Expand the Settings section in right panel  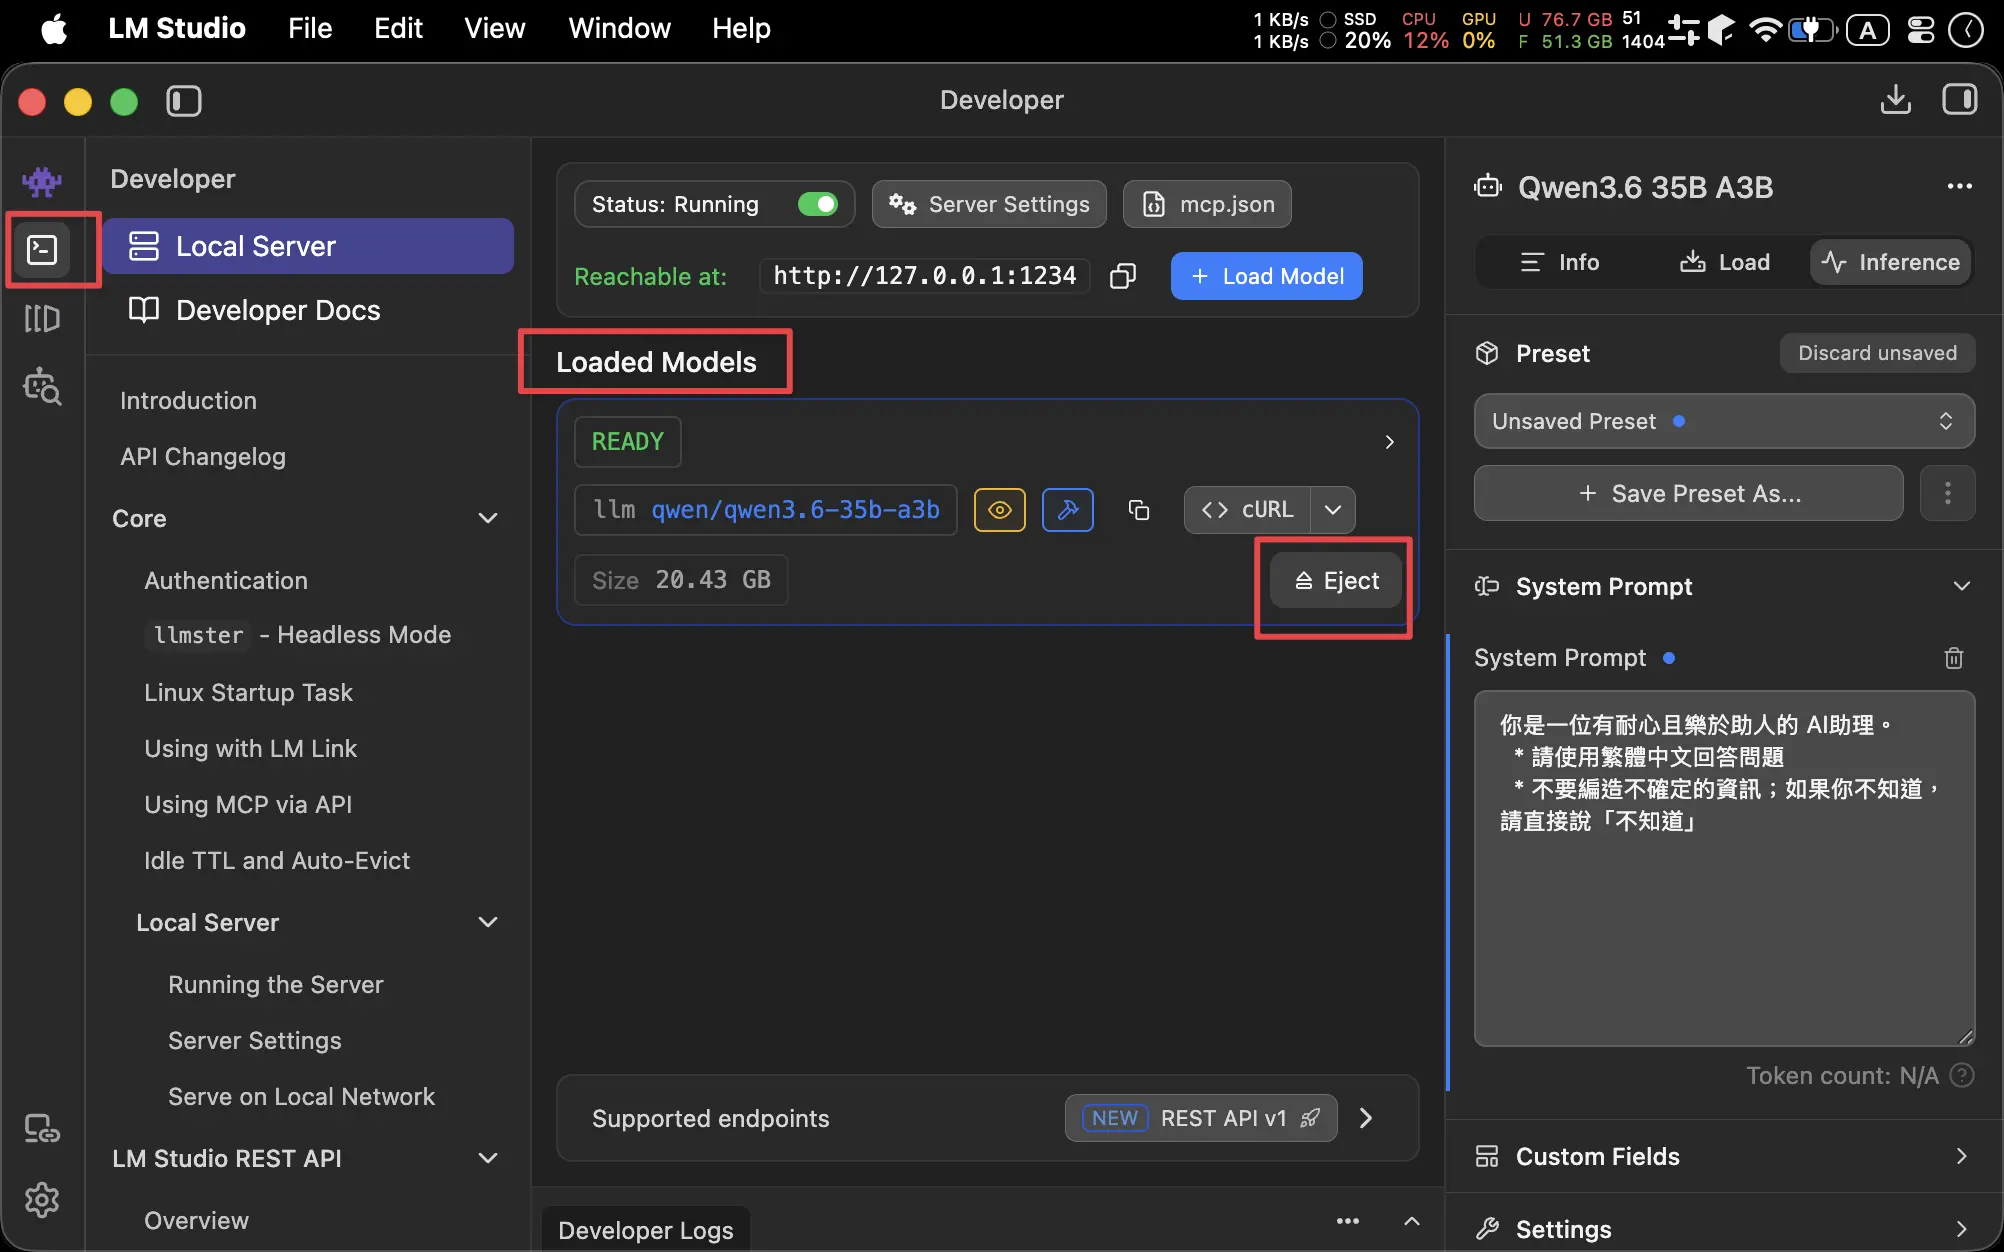click(x=1962, y=1229)
